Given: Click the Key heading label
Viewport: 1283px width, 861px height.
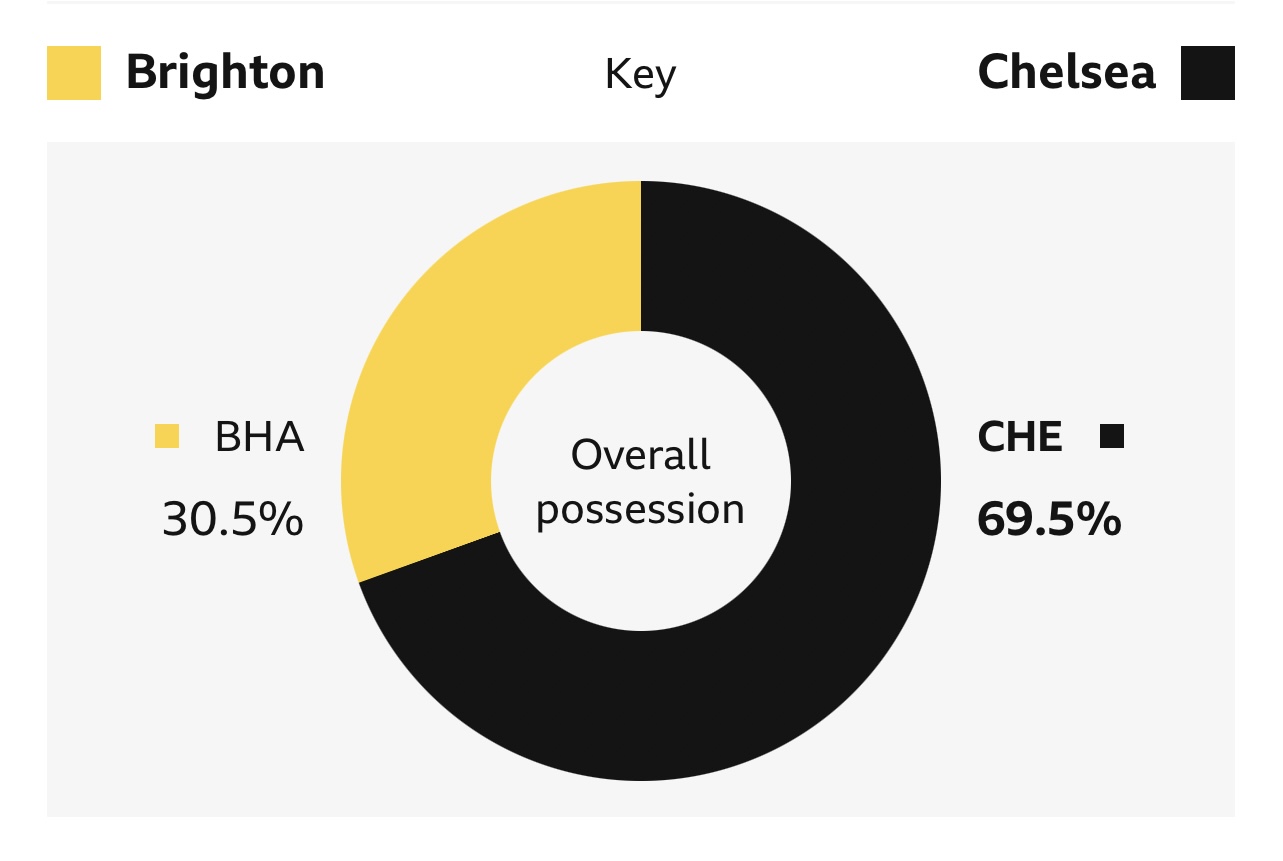Looking at the screenshot, I should tap(640, 75).
